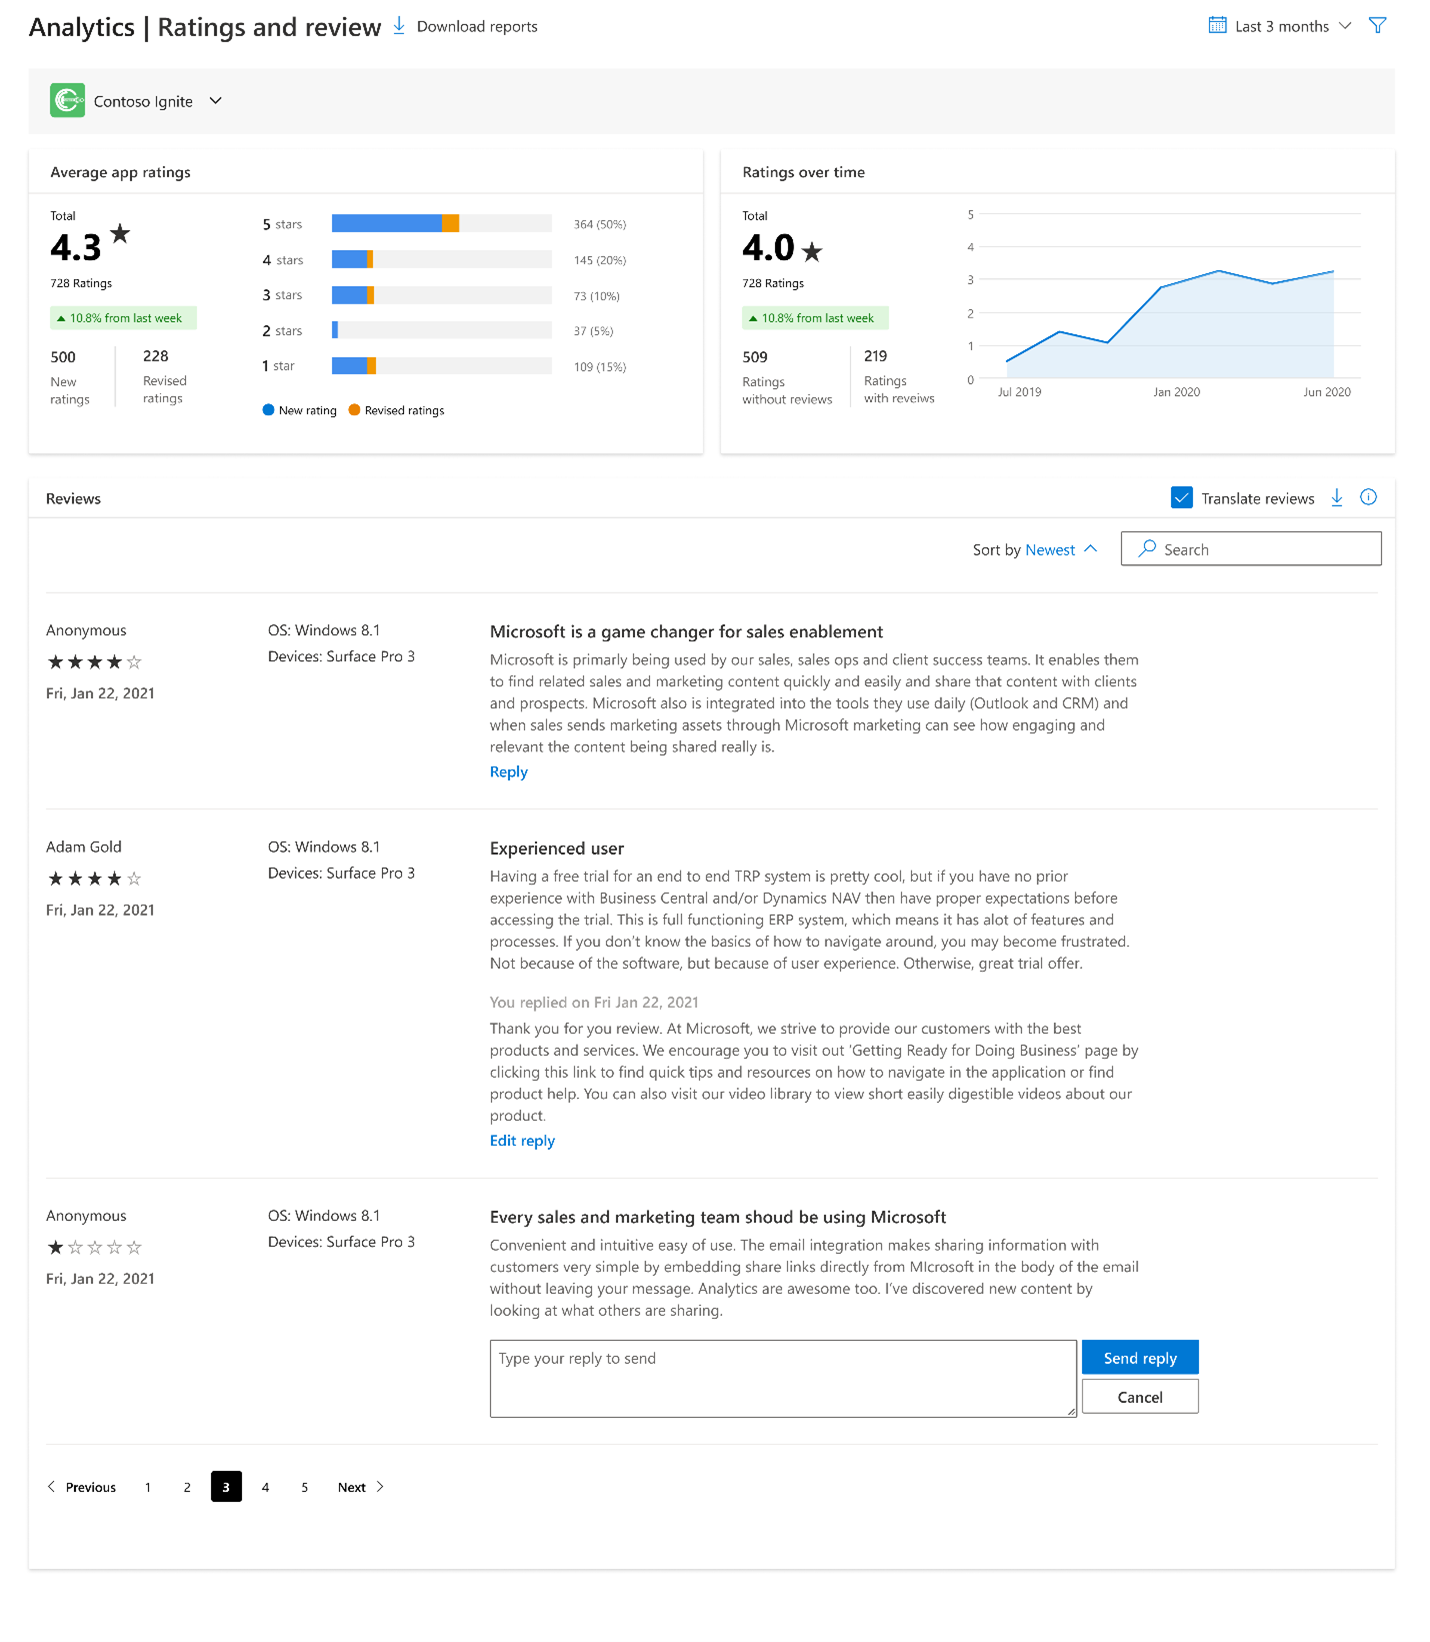
Task: Click the blue New rating legend dot
Action: (x=268, y=410)
